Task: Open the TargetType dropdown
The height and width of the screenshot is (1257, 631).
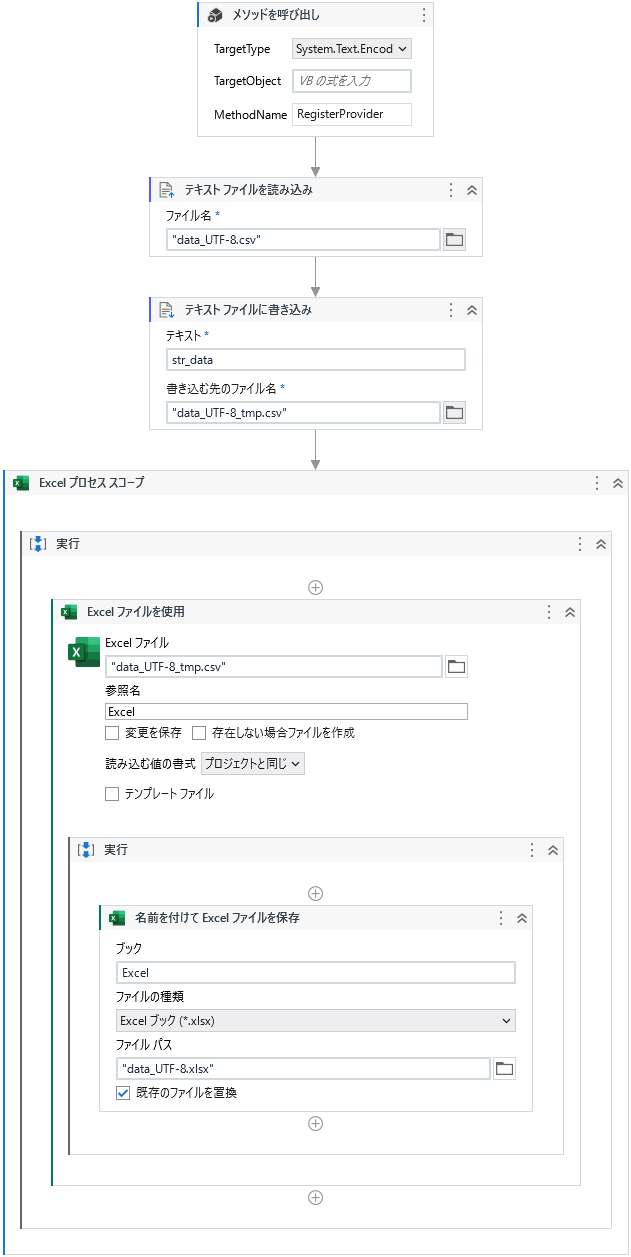Action: 349,48
